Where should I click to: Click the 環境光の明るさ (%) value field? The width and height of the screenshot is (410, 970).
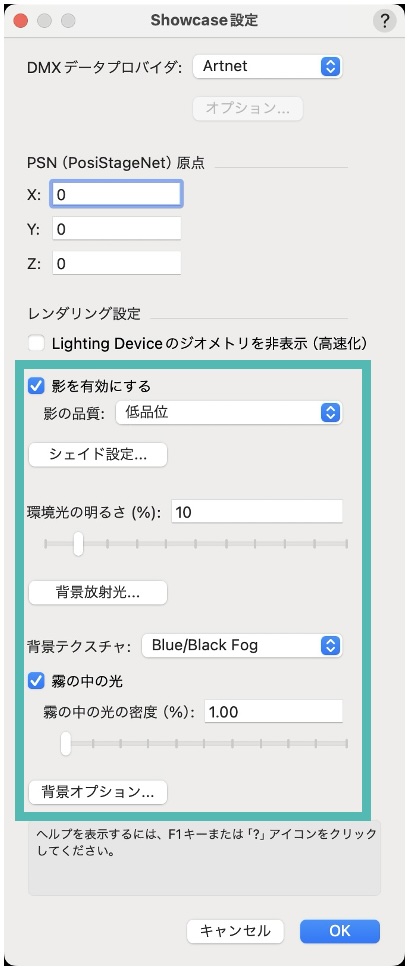(257, 512)
